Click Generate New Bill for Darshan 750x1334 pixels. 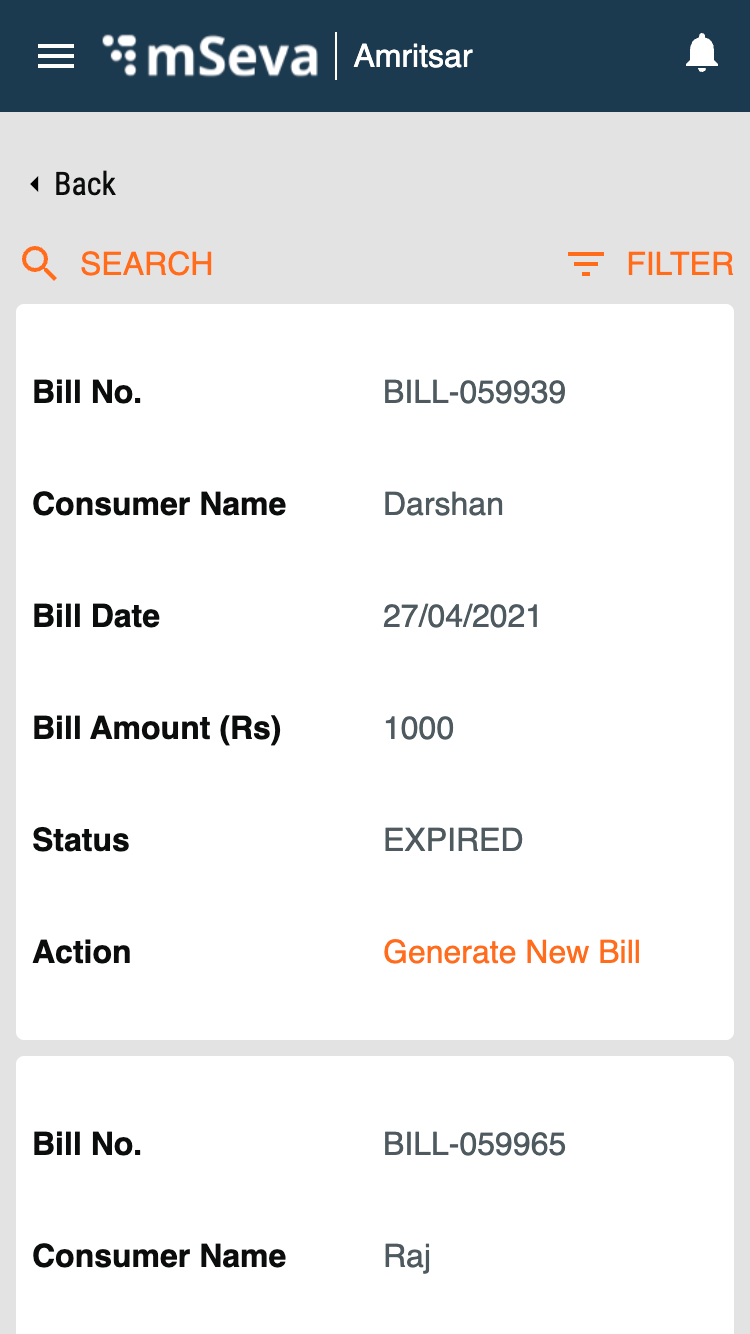pos(512,952)
